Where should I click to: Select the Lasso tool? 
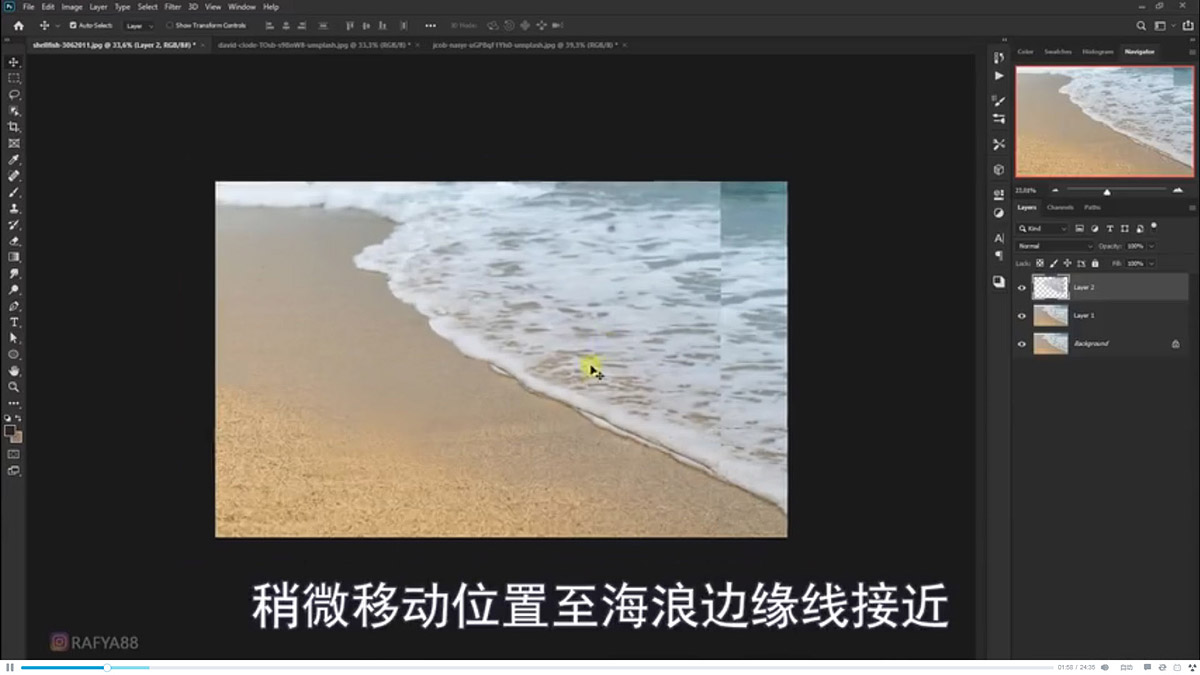13,94
